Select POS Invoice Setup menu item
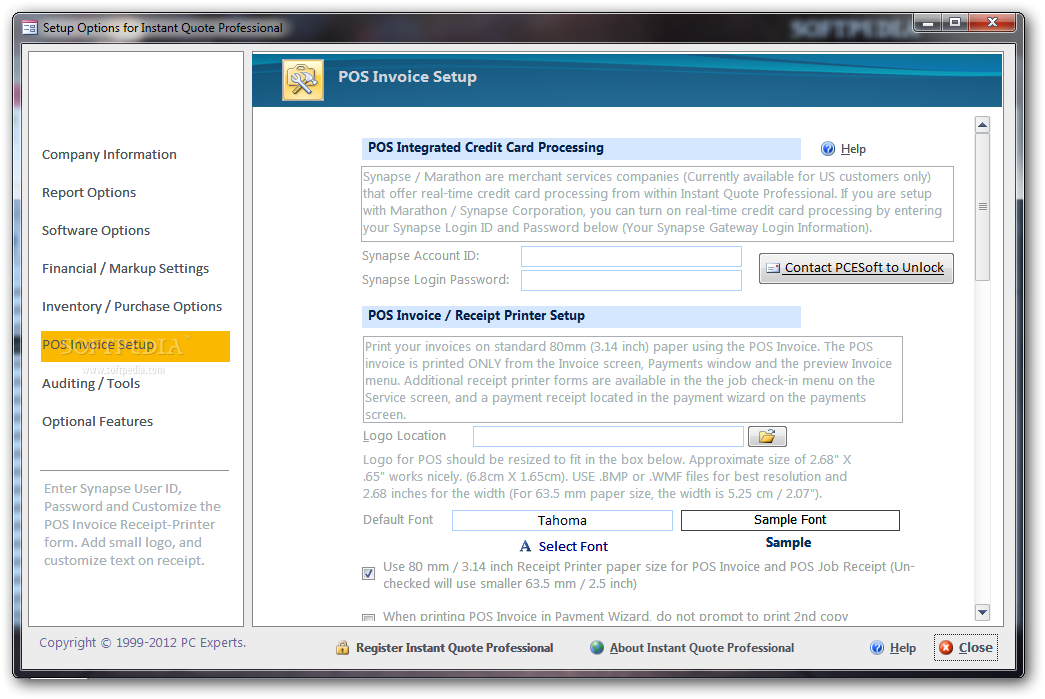The height and width of the screenshot is (699, 1045). coord(135,347)
